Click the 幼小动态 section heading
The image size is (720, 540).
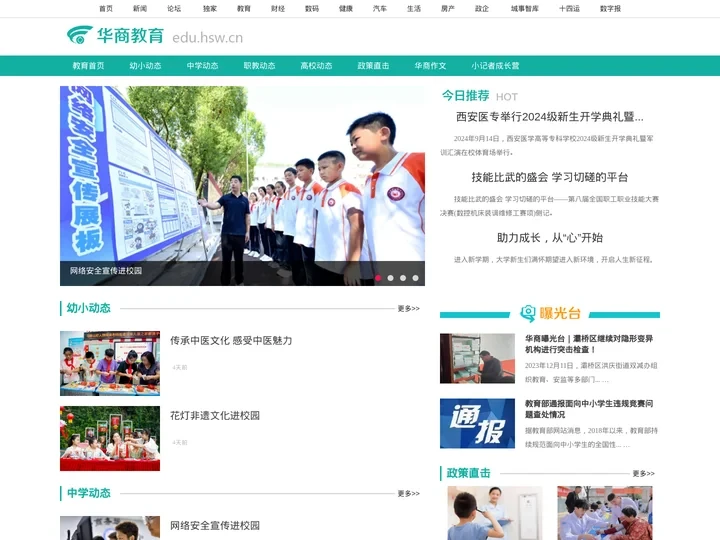tap(89, 308)
